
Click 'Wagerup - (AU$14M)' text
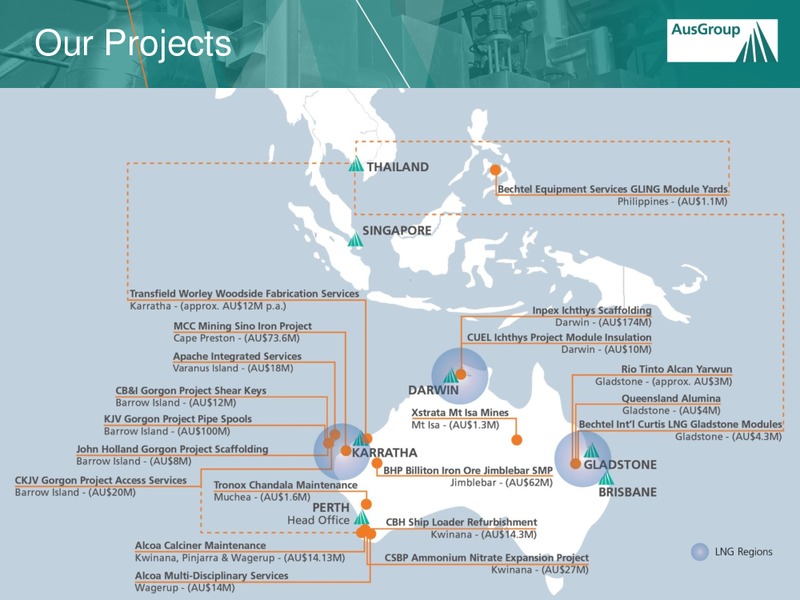click(185, 588)
